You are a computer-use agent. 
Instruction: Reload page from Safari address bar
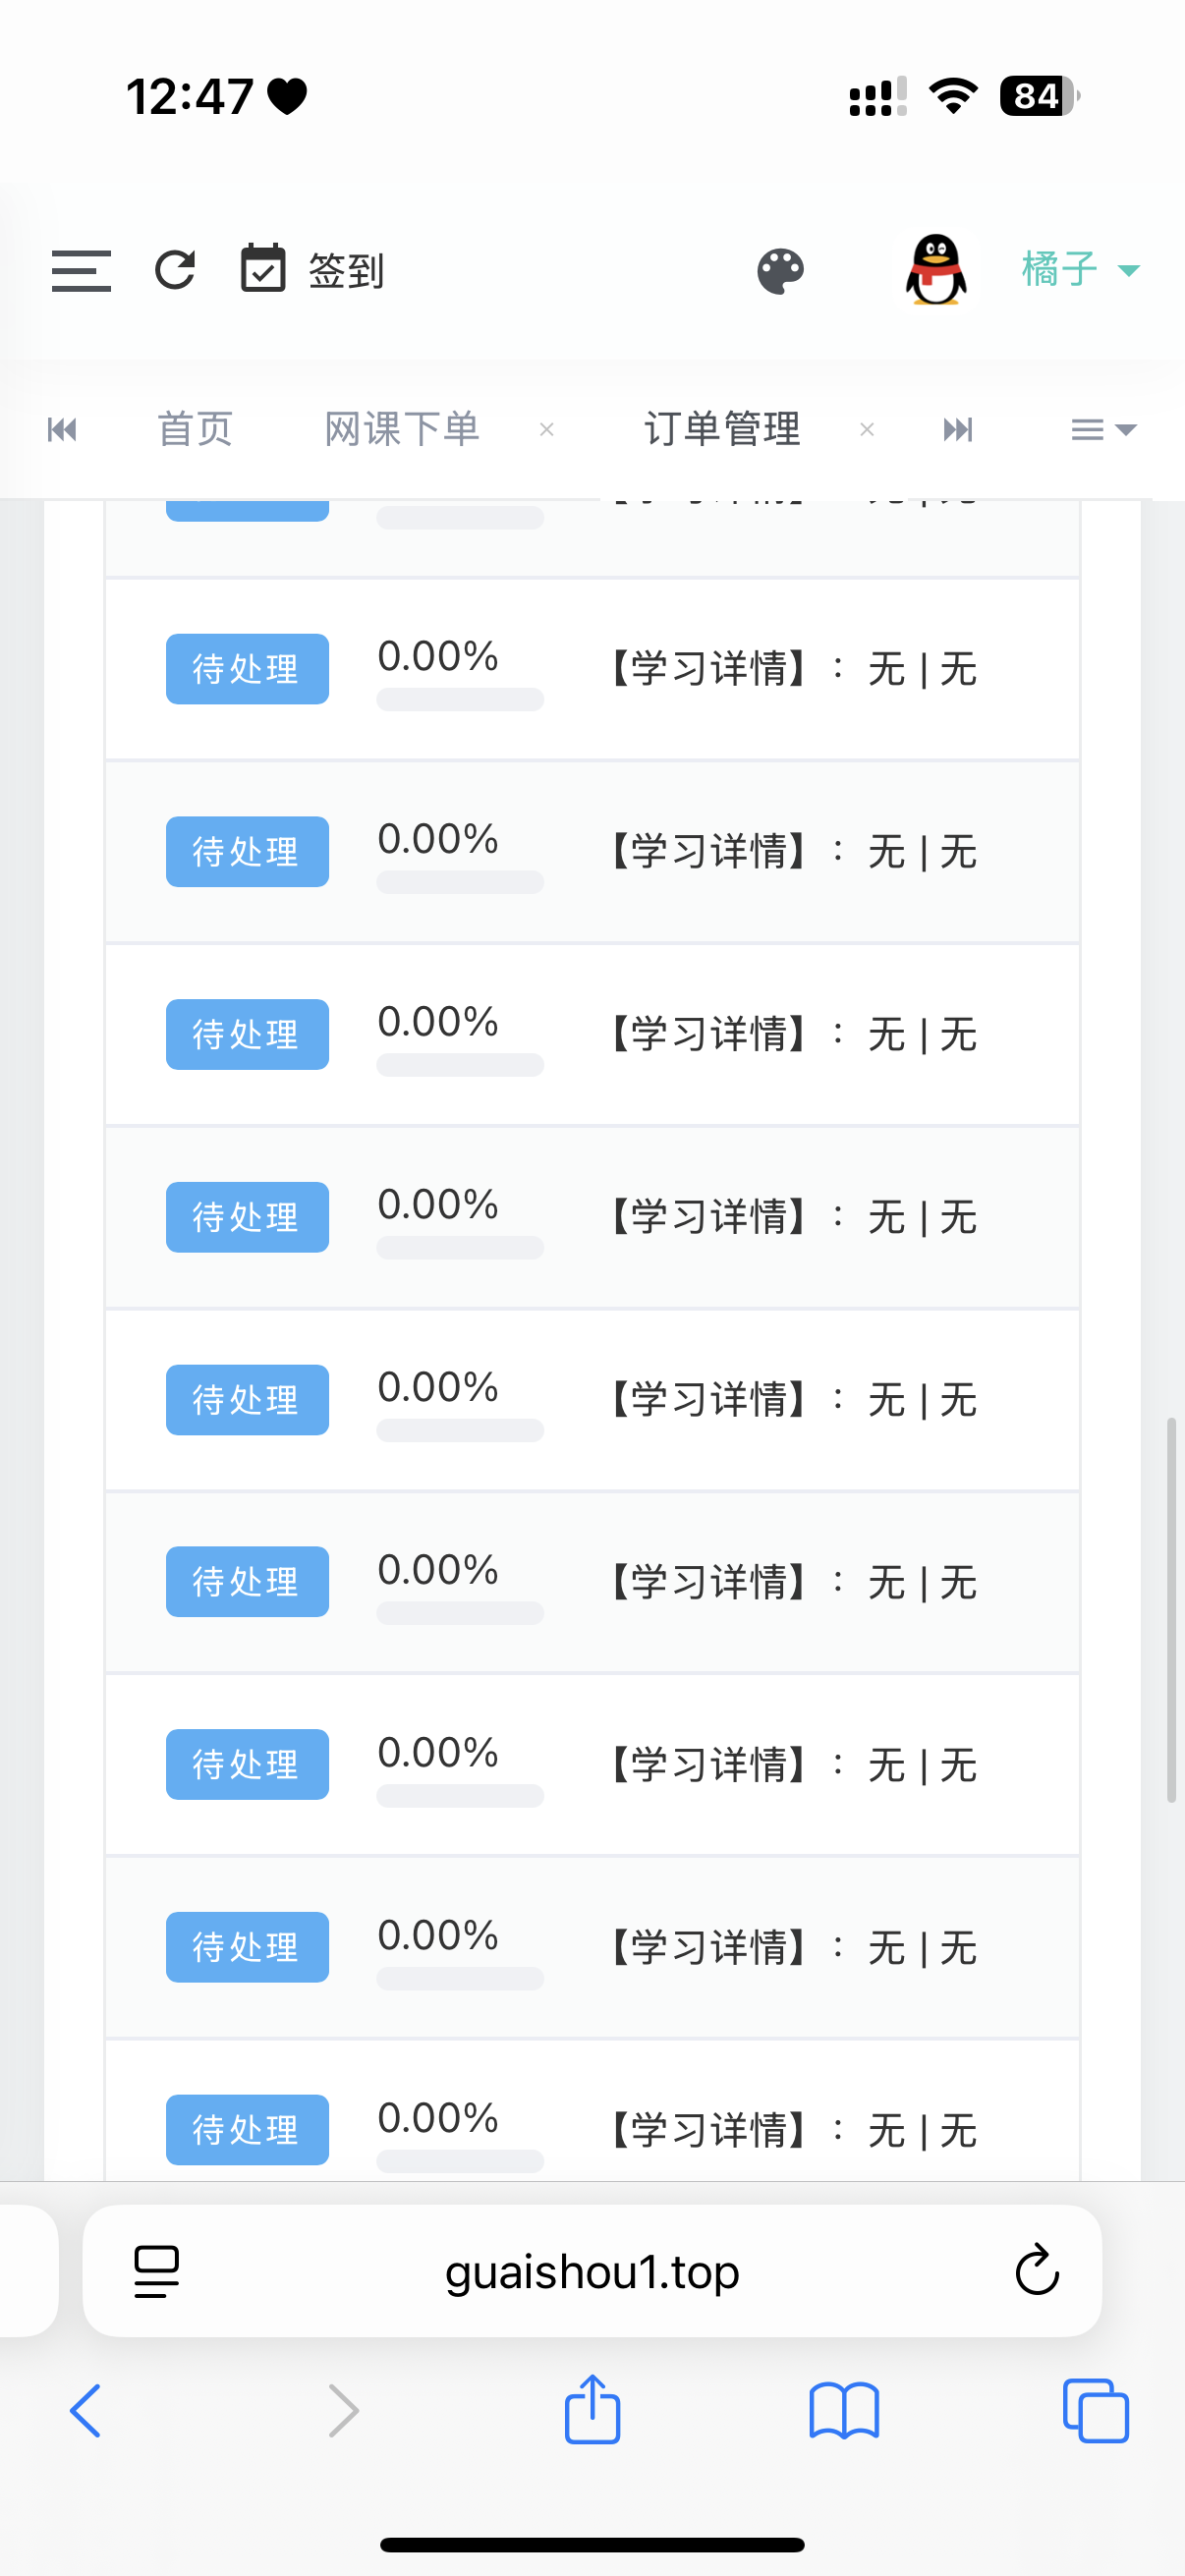1037,2270
